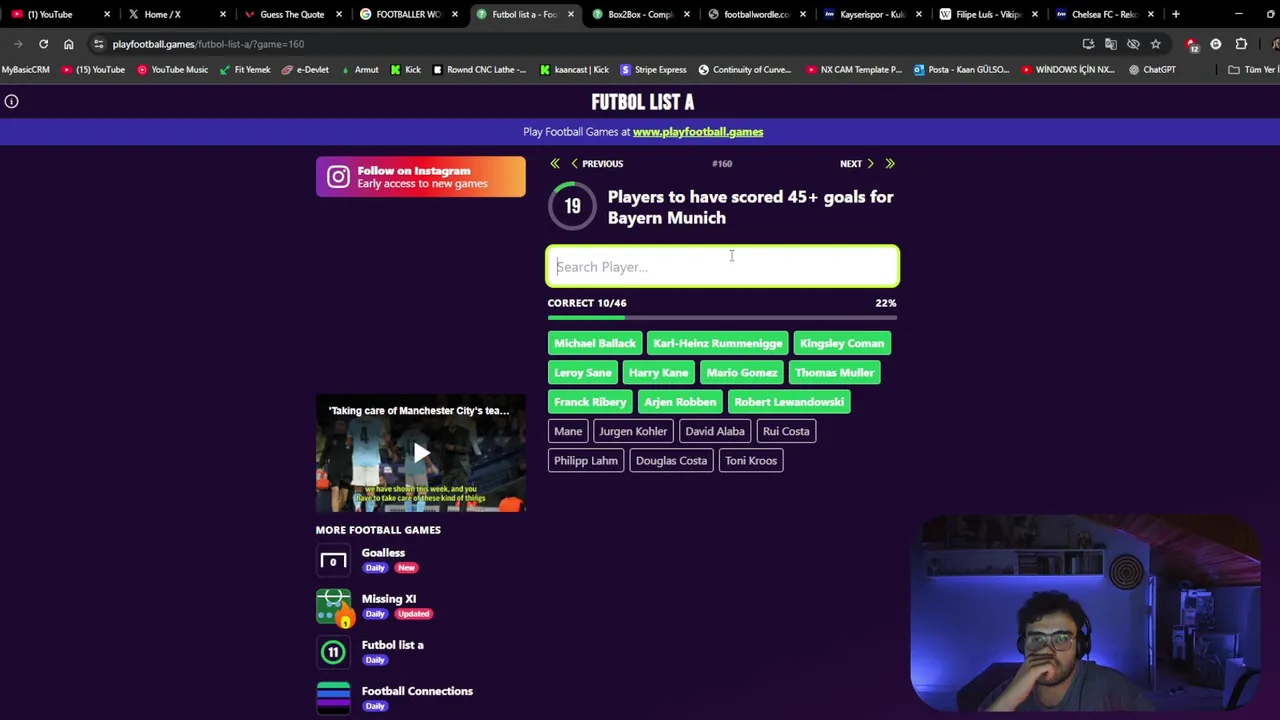Go to the browser home page

[68, 44]
